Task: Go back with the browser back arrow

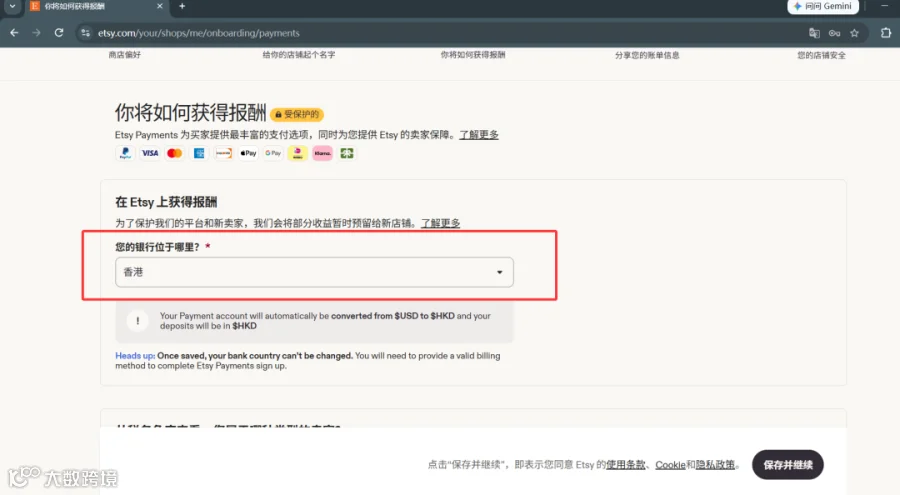Action: click(x=14, y=33)
